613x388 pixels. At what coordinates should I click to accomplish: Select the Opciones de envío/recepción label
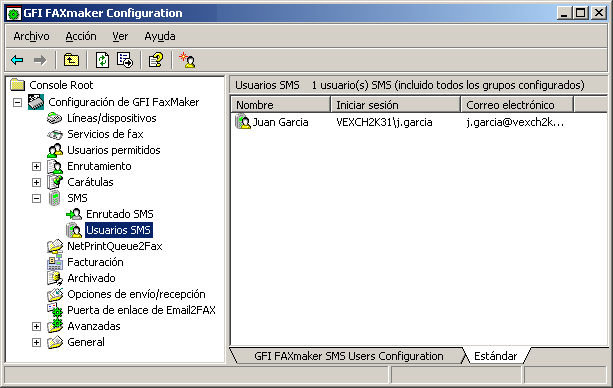point(136,294)
